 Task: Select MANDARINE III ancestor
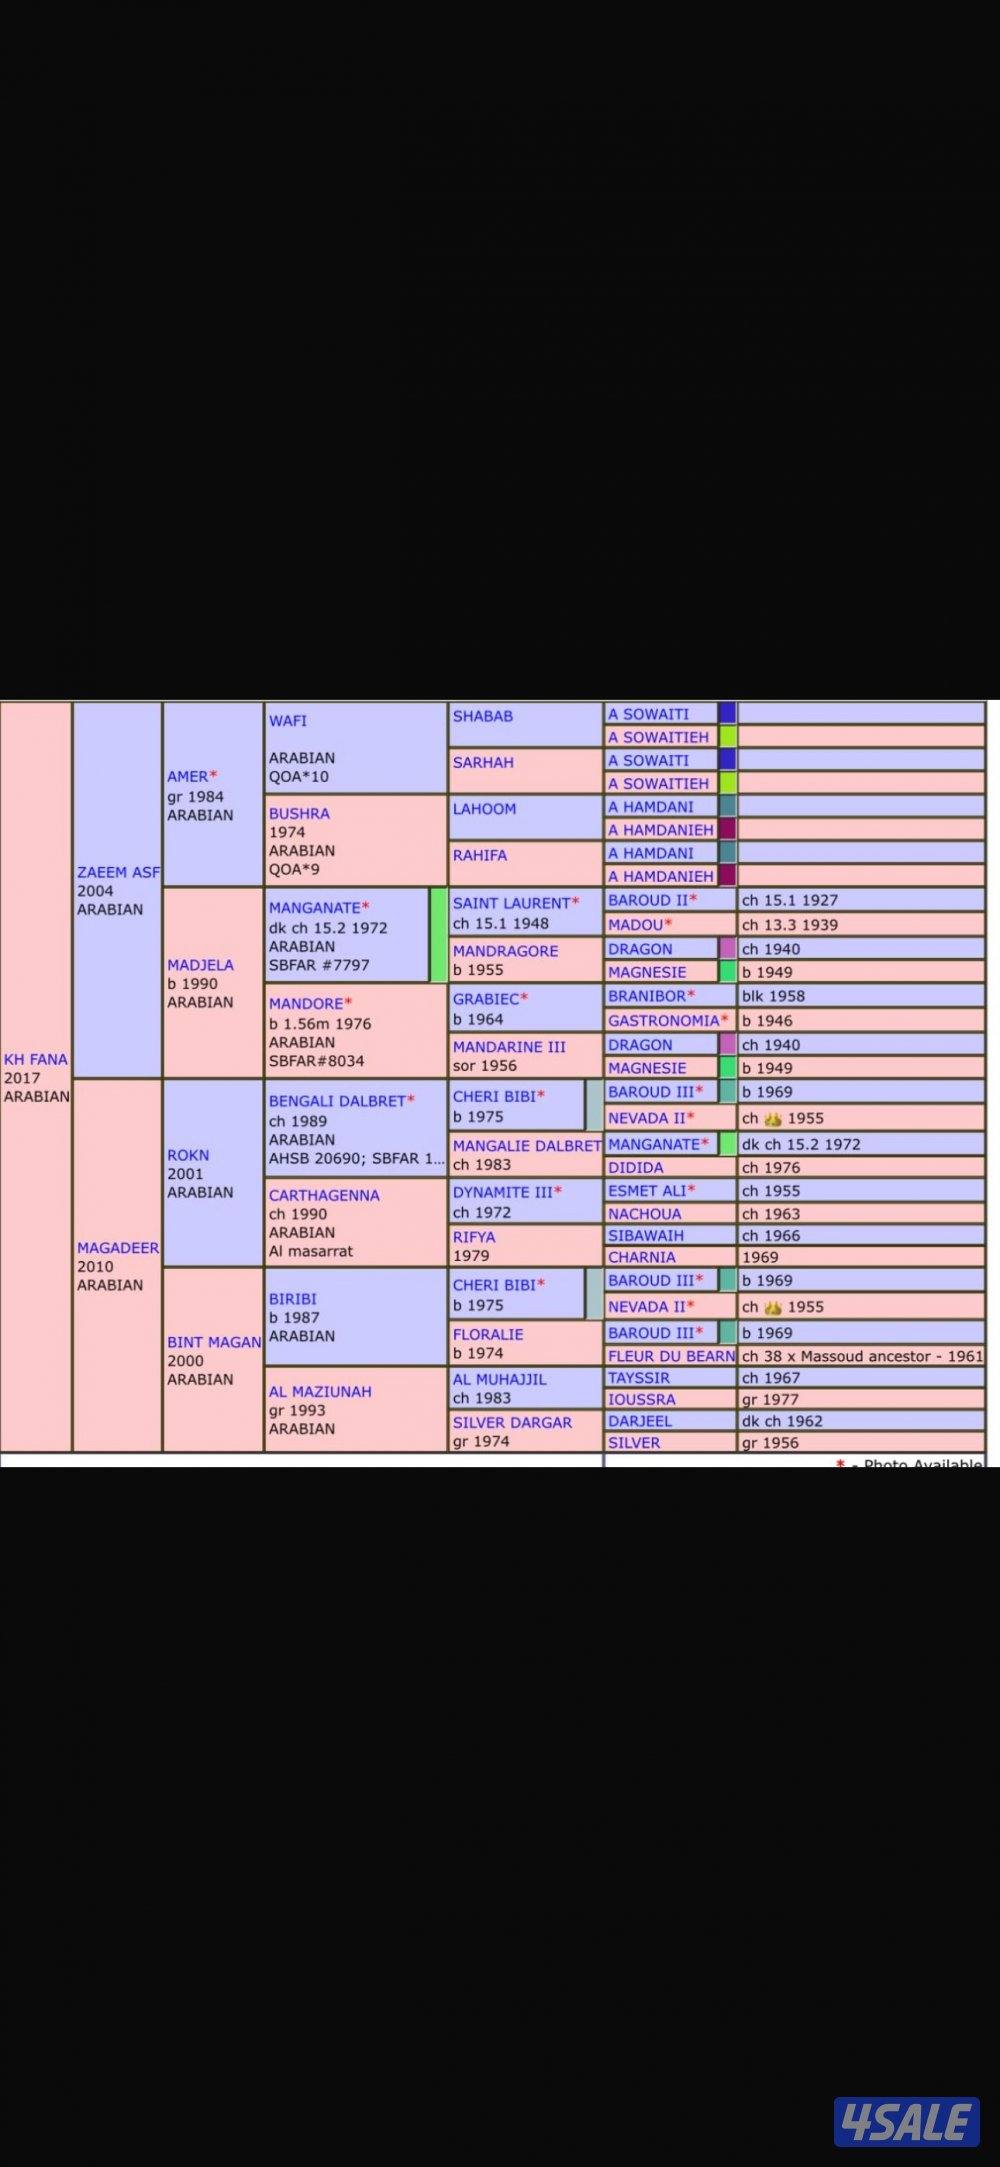point(509,1047)
